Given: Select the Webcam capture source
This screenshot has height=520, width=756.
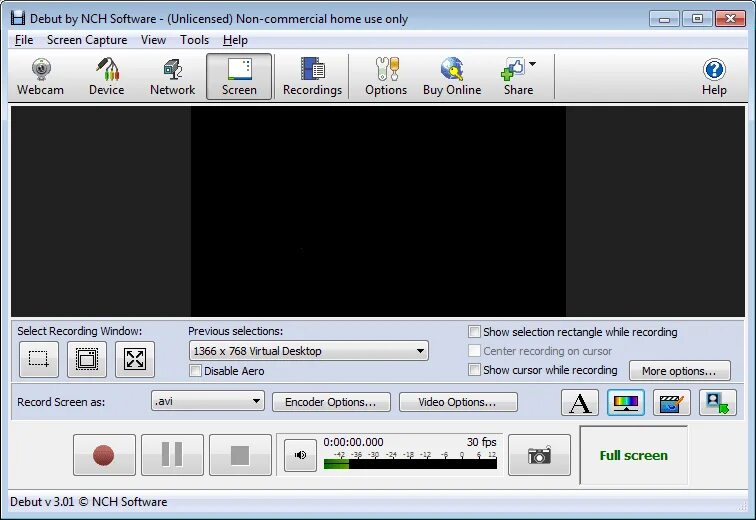Looking at the screenshot, I should (x=40, y=77).
